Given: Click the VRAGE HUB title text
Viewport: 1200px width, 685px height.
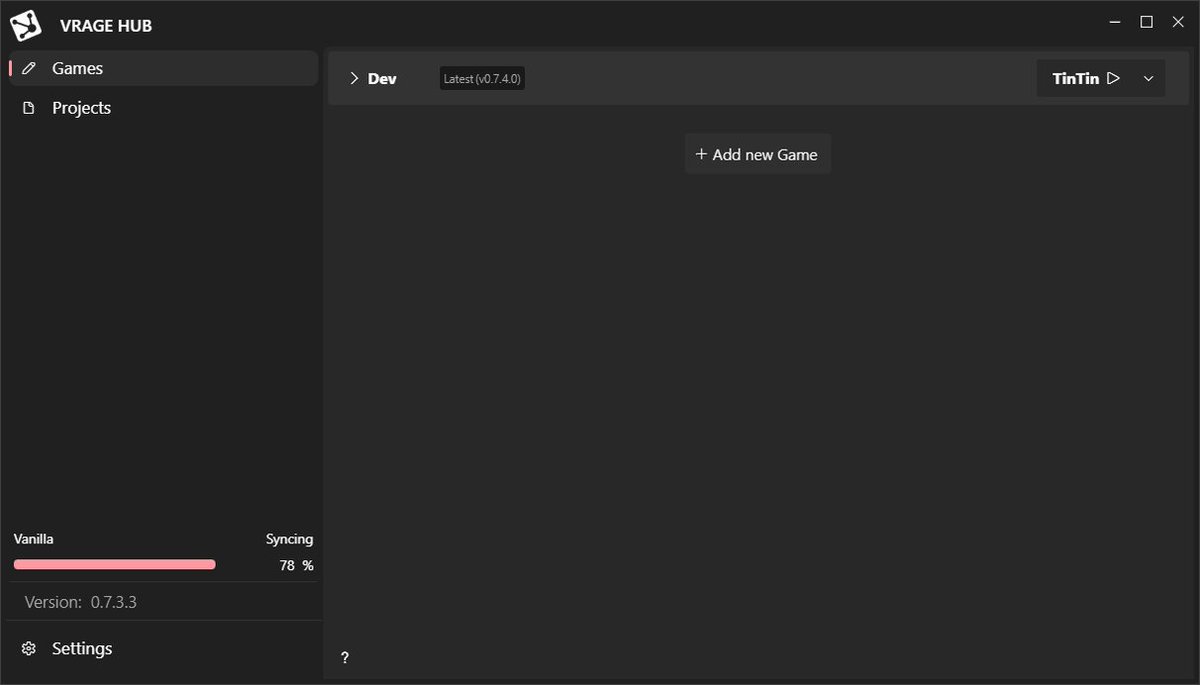Looking at the screenshot, I should pyautogui.click(x=106, y=26).
